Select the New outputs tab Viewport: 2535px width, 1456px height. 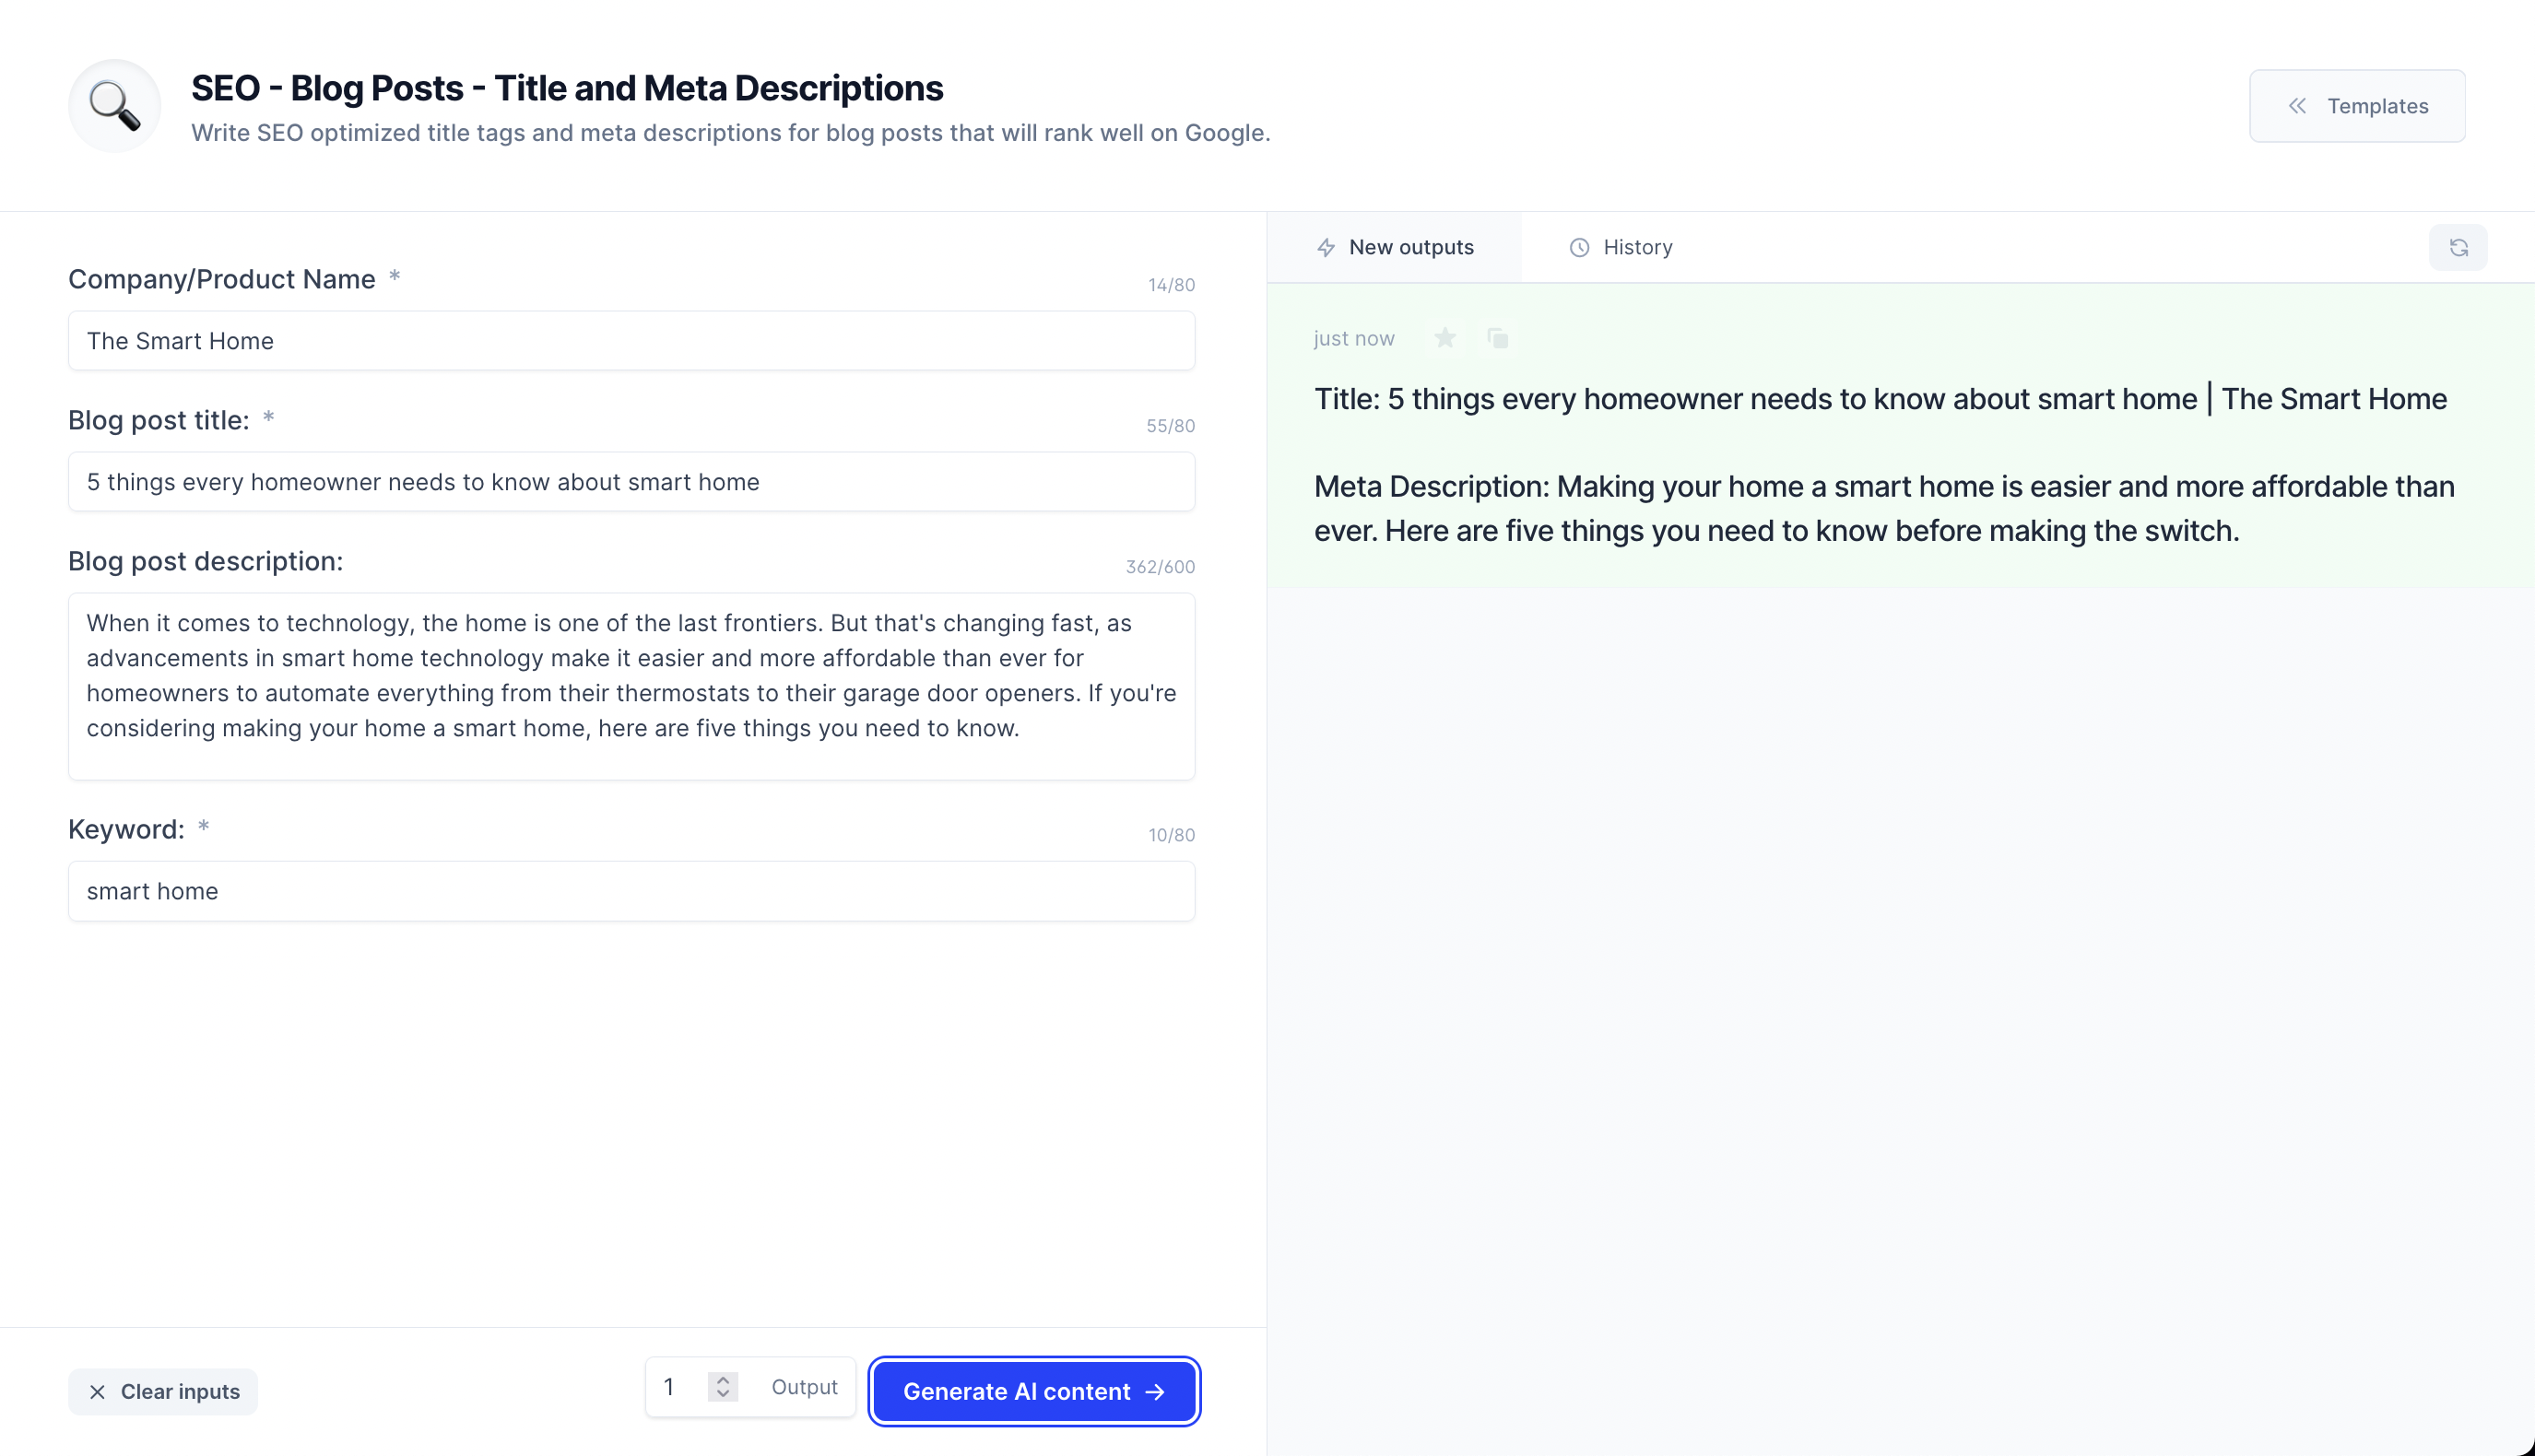[x=1394, y=247]
